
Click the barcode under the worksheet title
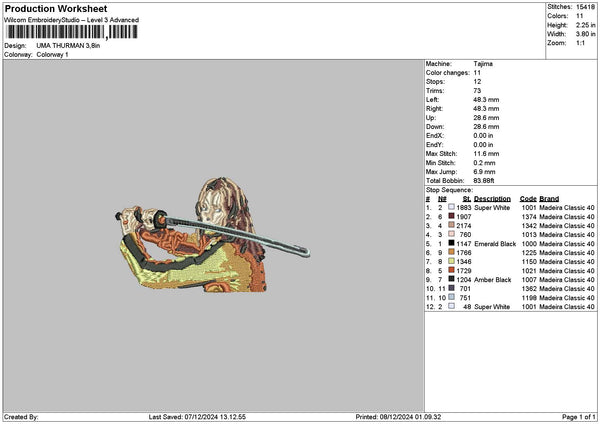point(72,32)
